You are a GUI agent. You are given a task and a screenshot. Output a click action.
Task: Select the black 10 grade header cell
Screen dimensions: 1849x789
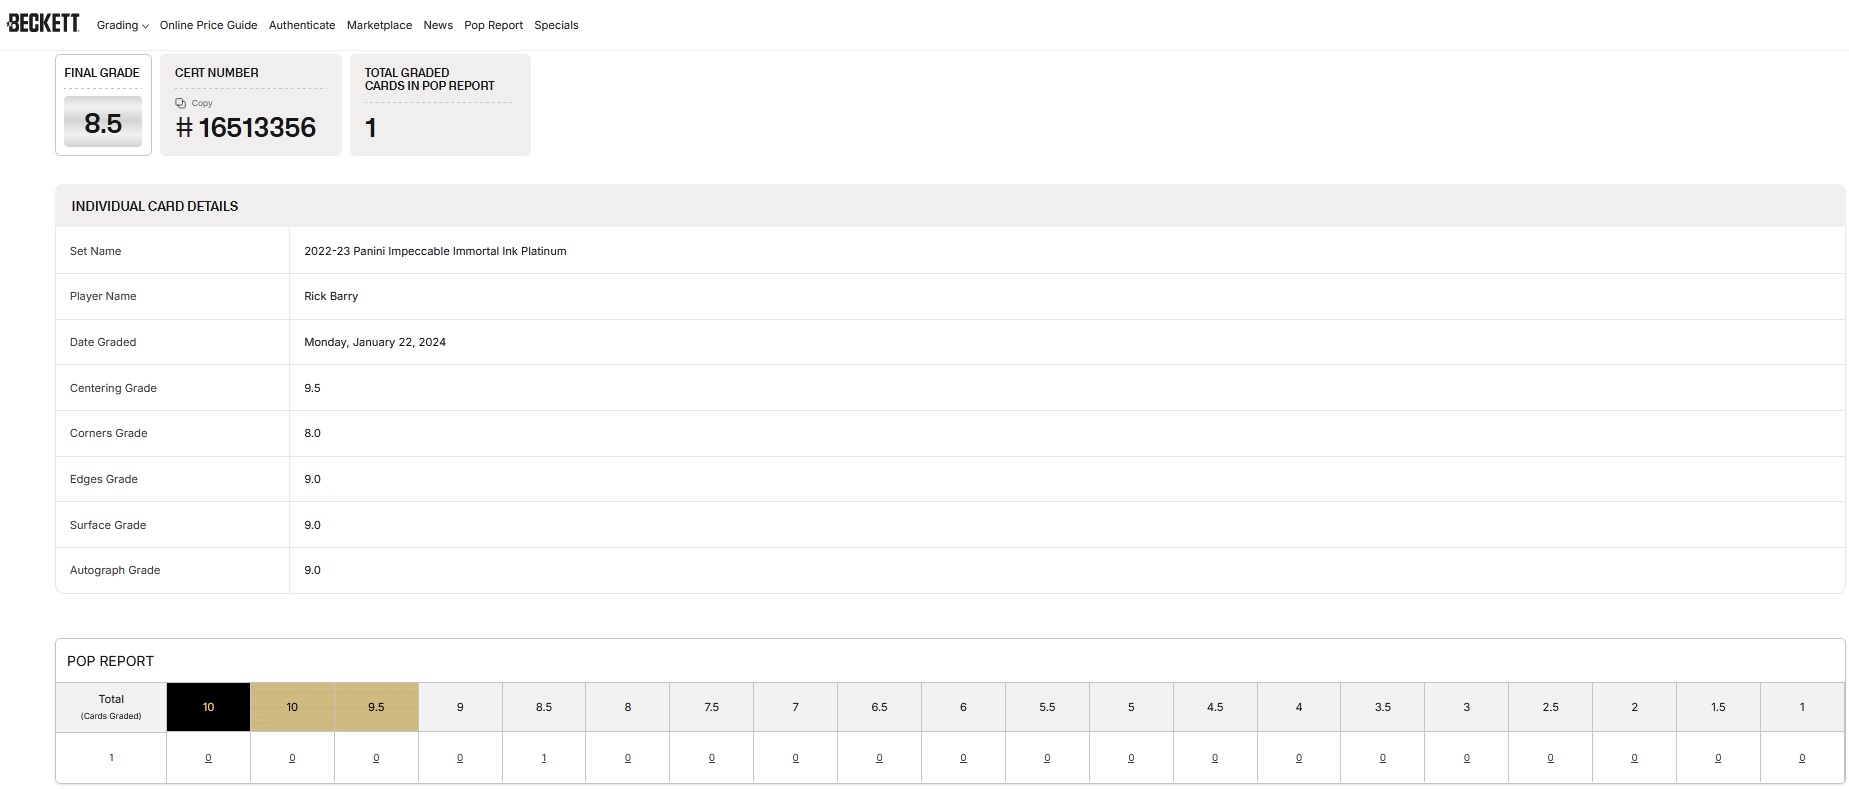pyautogui.click(x=208, y=707)
